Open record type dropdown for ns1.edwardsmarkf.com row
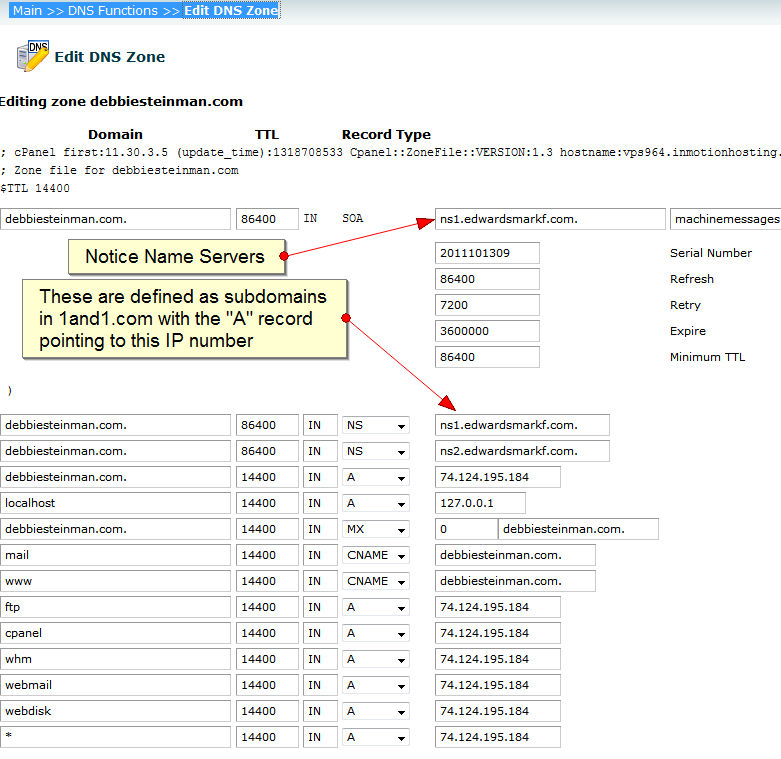 [x=376, y=425]
